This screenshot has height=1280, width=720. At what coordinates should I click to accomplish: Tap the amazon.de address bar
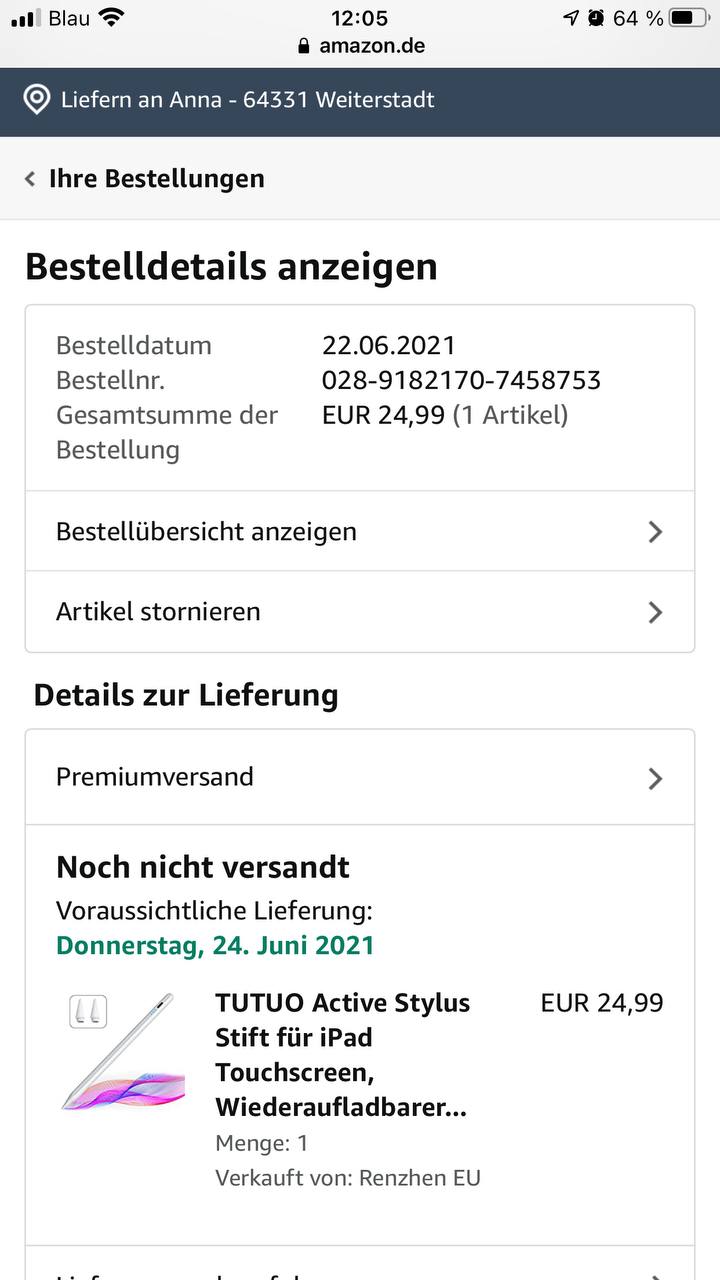(372, 46)
